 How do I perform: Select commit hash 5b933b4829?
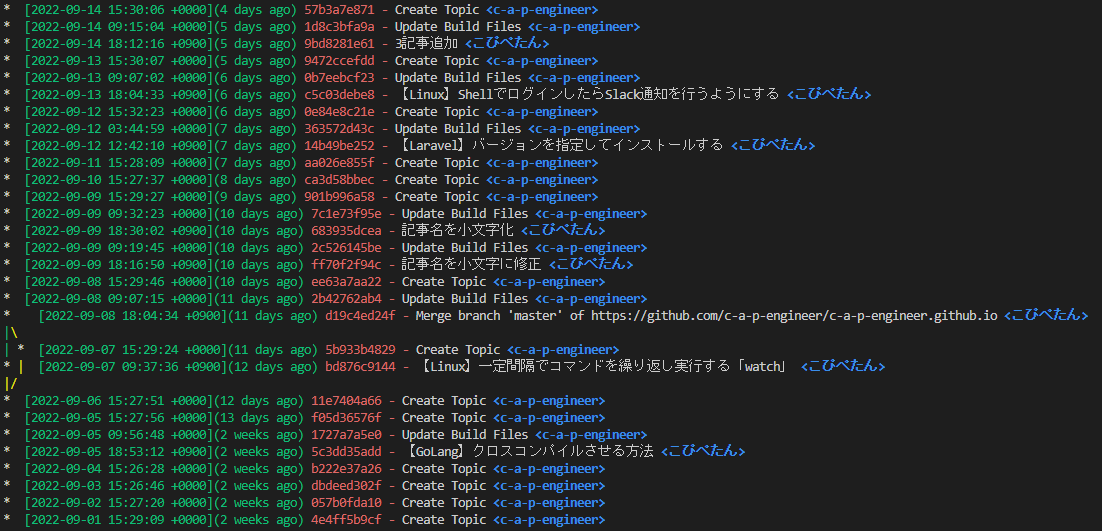coord(360,349)
